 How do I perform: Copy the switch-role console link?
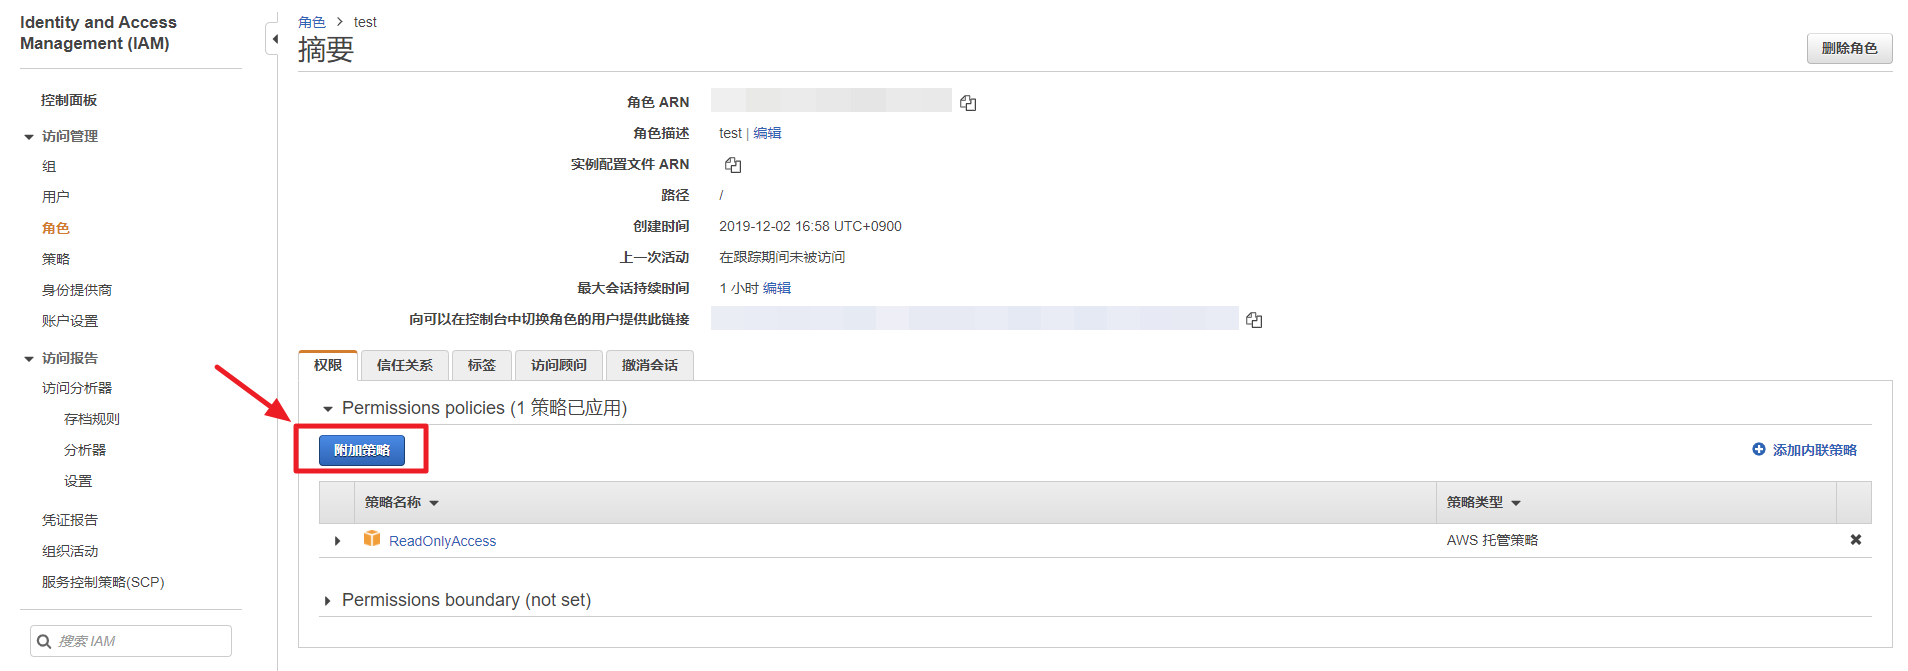tap(1254, 320)
